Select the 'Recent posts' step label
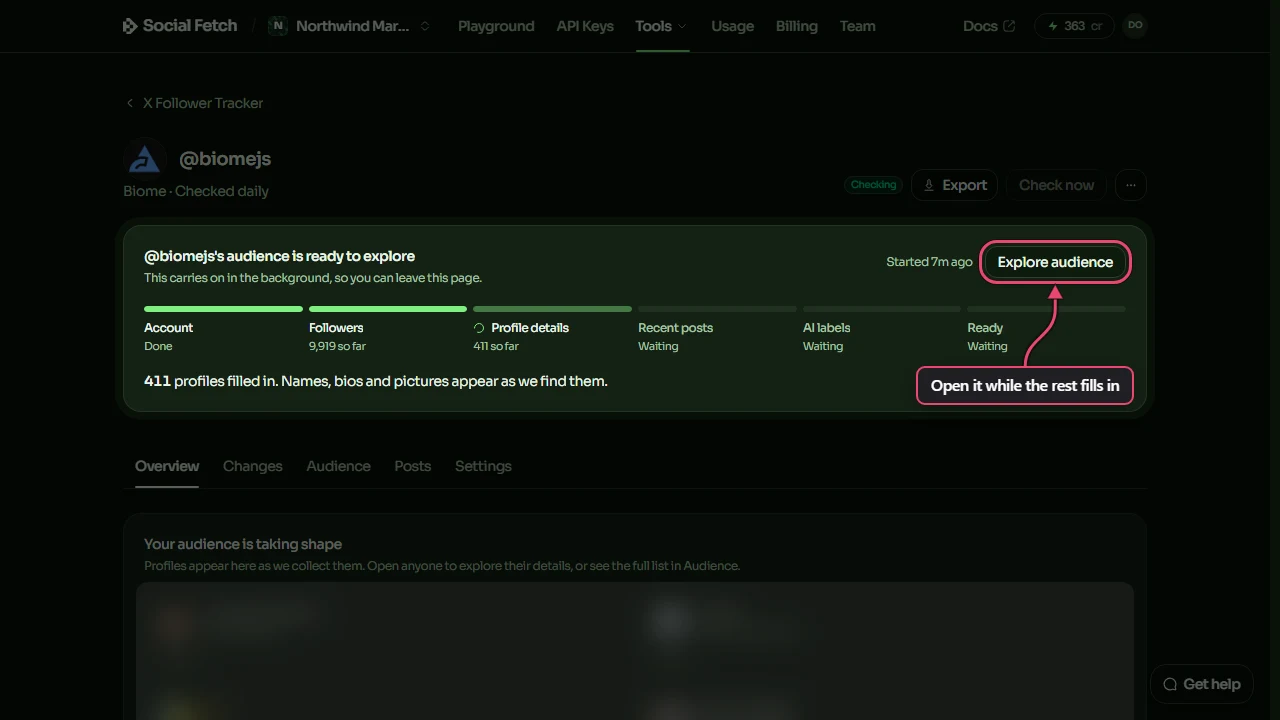The height and width of the screenshot is (720, 1280). tap(675, 328)
